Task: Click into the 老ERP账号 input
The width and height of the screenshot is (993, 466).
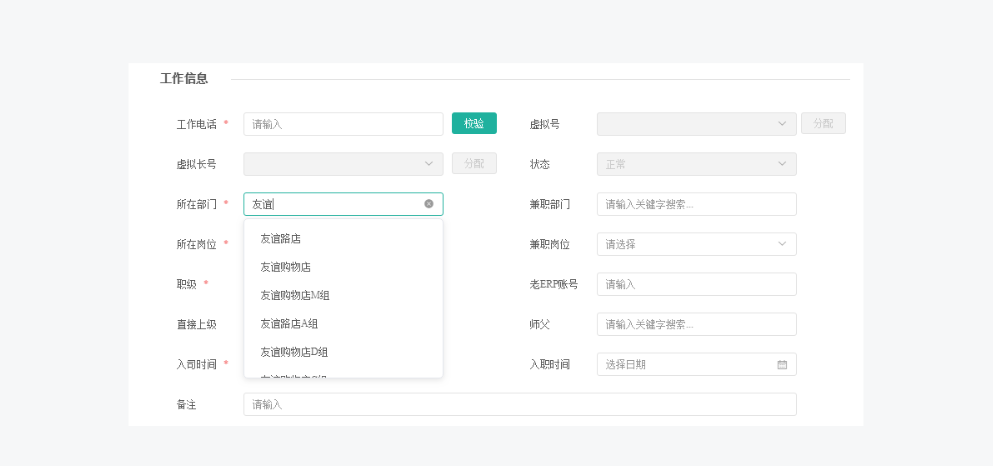Action: tap(696, 284)
